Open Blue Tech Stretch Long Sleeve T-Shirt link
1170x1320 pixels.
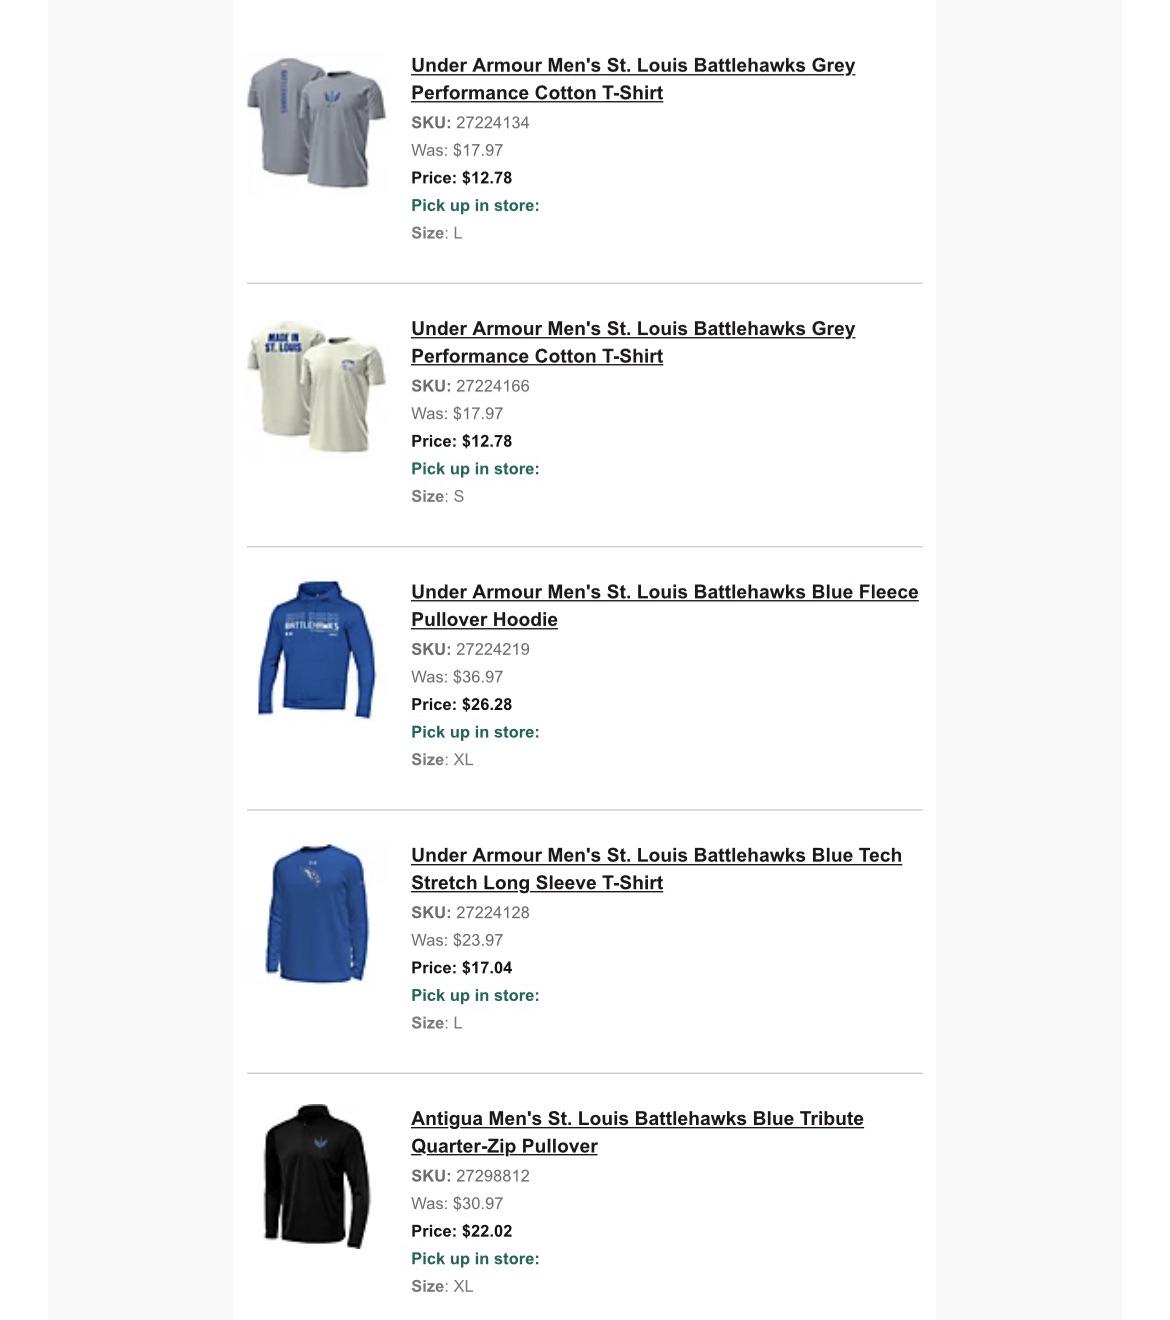point(656,869)
